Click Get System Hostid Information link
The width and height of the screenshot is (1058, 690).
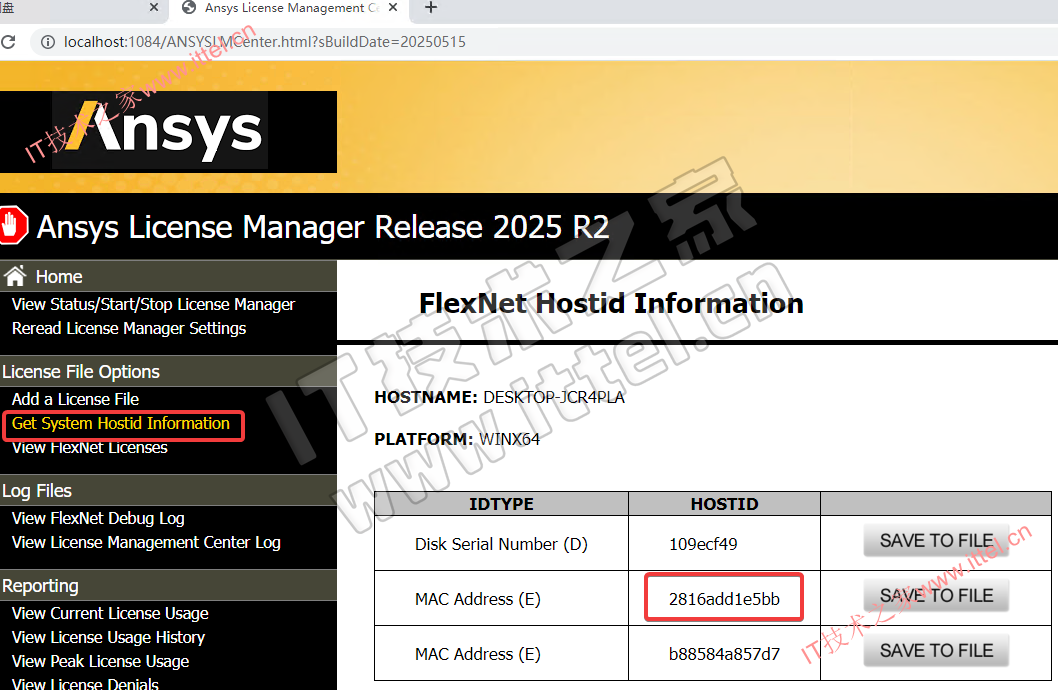click(121, 423)
